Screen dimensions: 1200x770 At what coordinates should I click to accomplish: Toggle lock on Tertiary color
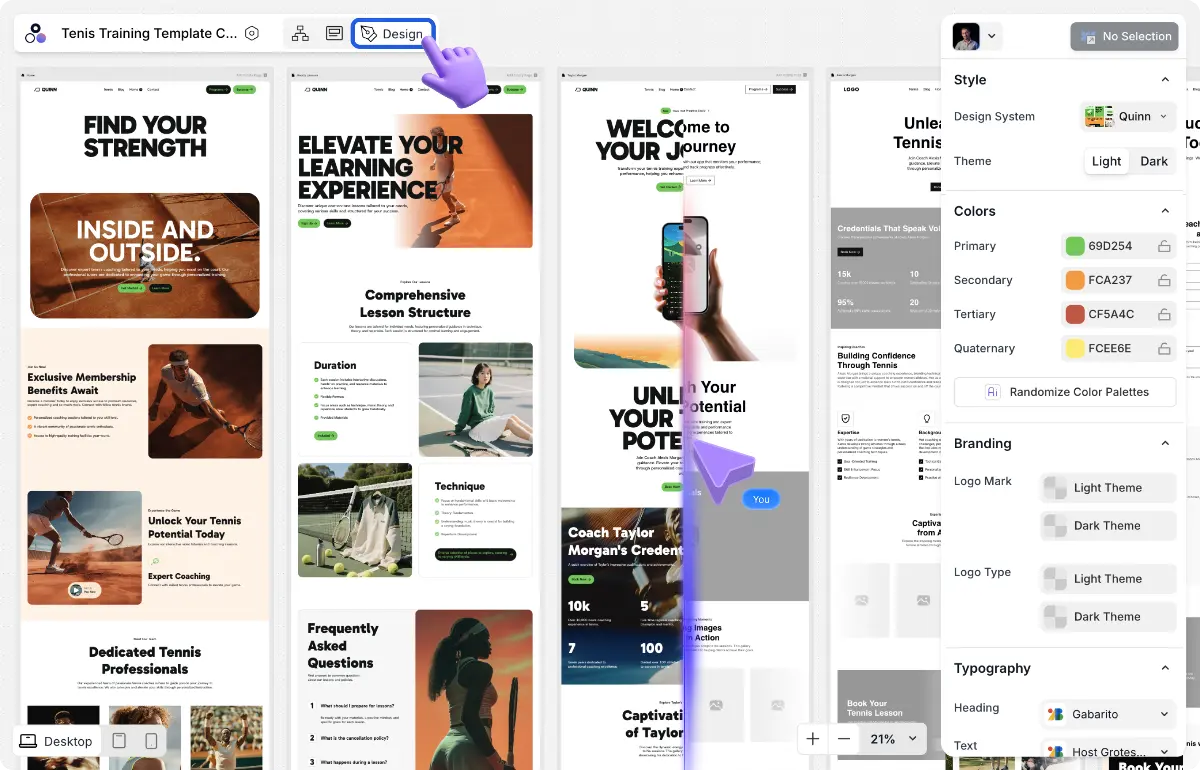pyautogui.click(x=1164, y=314)
